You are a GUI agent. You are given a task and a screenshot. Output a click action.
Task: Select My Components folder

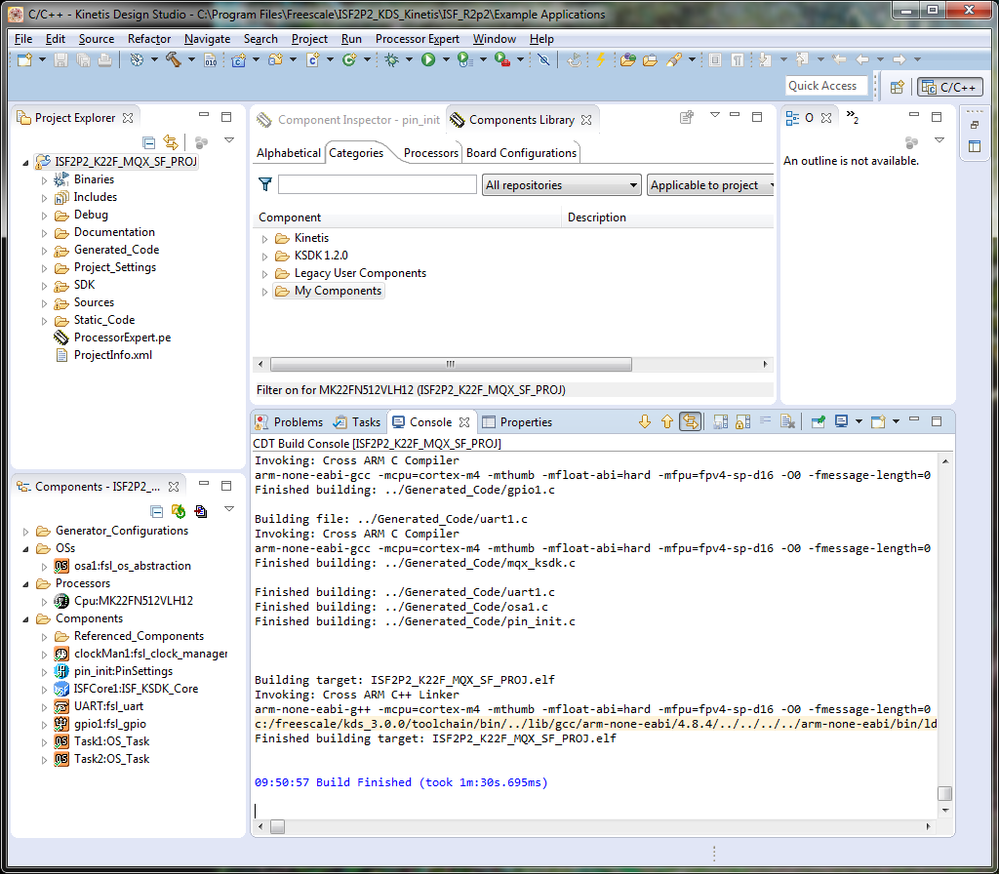point(329,291)
